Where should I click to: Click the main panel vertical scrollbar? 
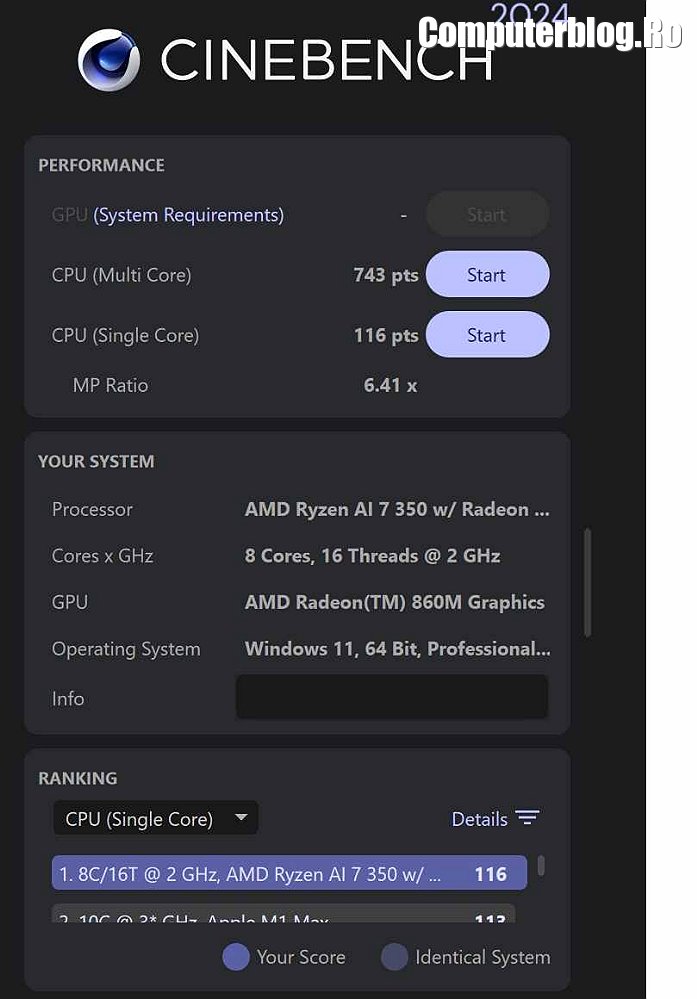click(x=587, y=582)
